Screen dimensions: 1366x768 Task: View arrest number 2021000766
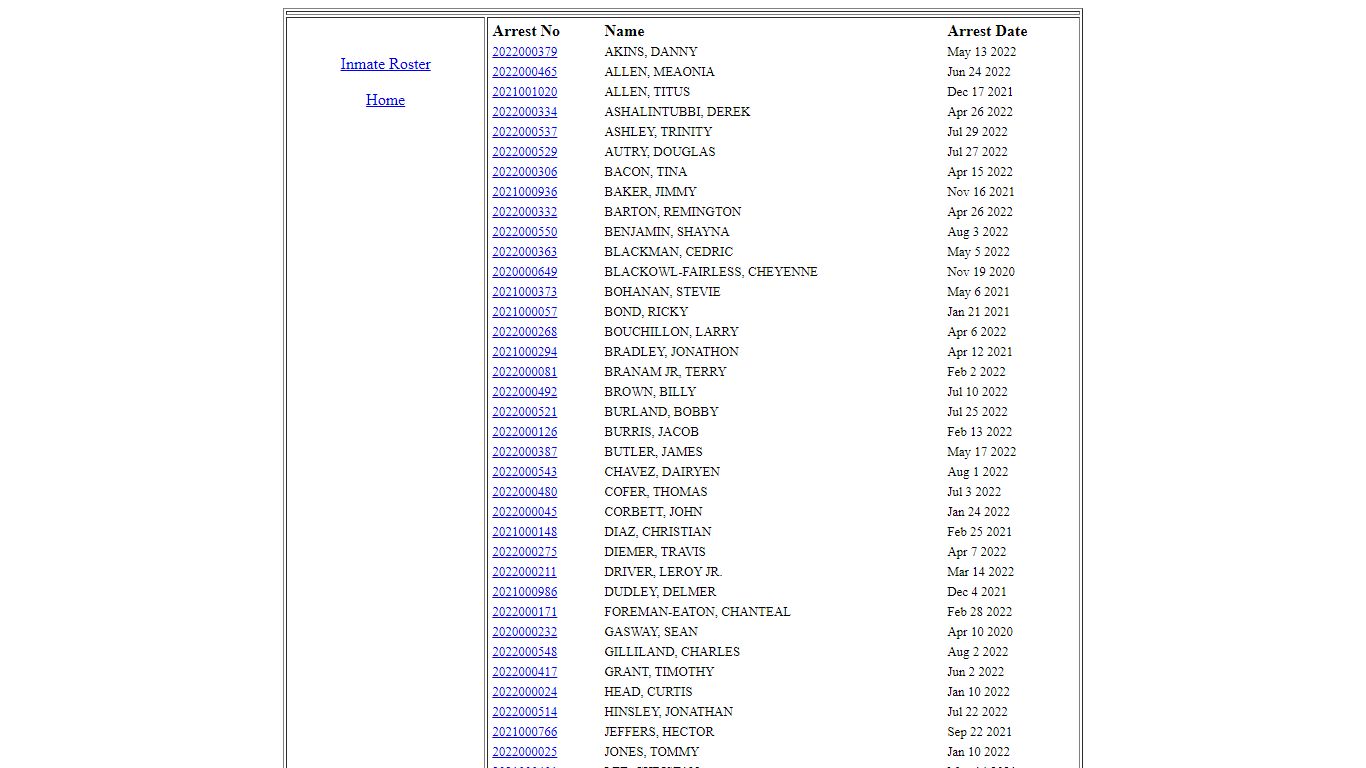524,732
